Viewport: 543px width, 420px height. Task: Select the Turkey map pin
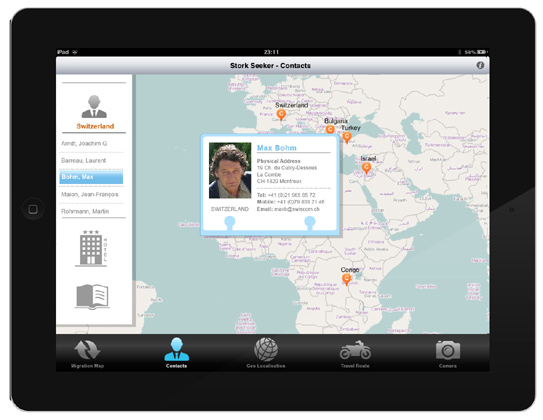click(347, 137)
